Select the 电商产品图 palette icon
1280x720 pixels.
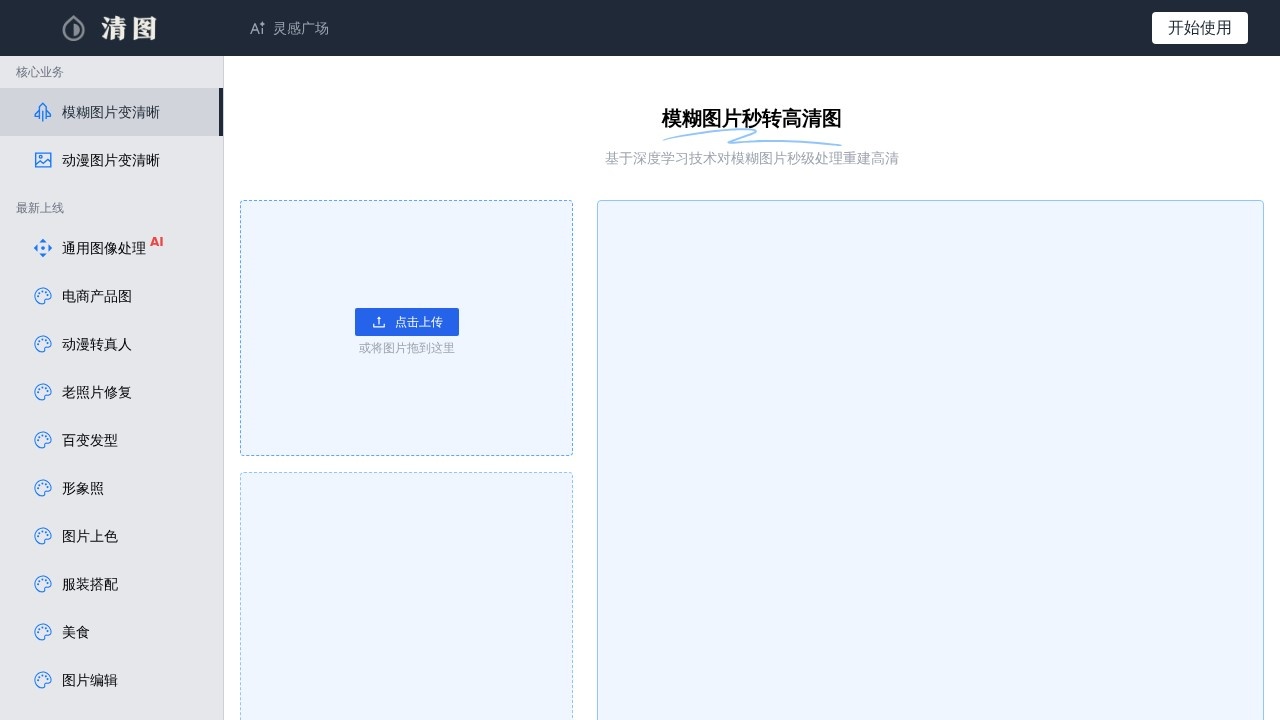(42, 296)
